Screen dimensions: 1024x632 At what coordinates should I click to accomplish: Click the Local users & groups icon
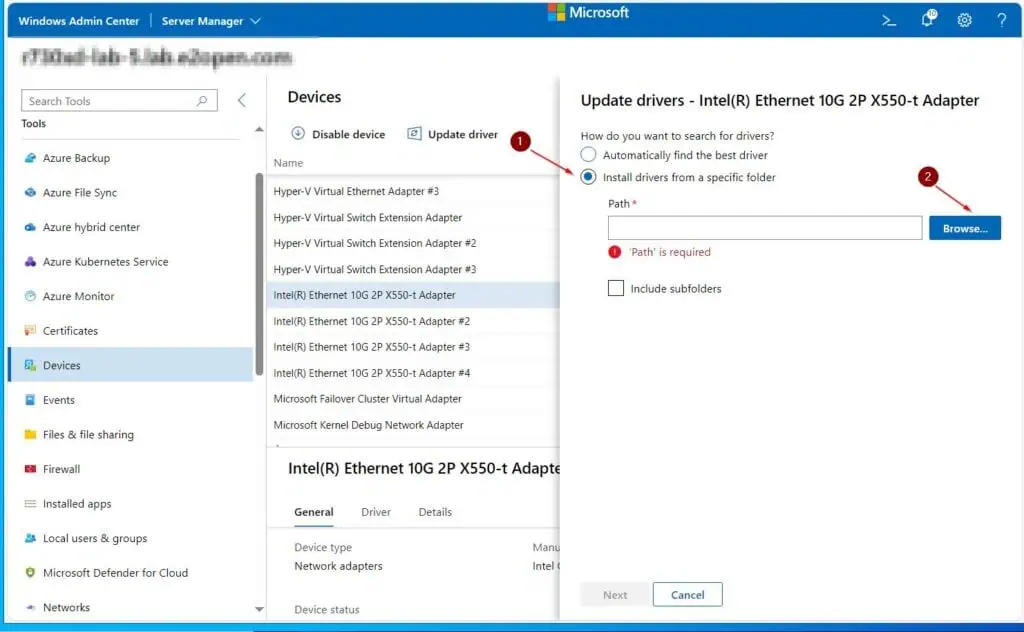pyautogui.click(x=30, y=538)
